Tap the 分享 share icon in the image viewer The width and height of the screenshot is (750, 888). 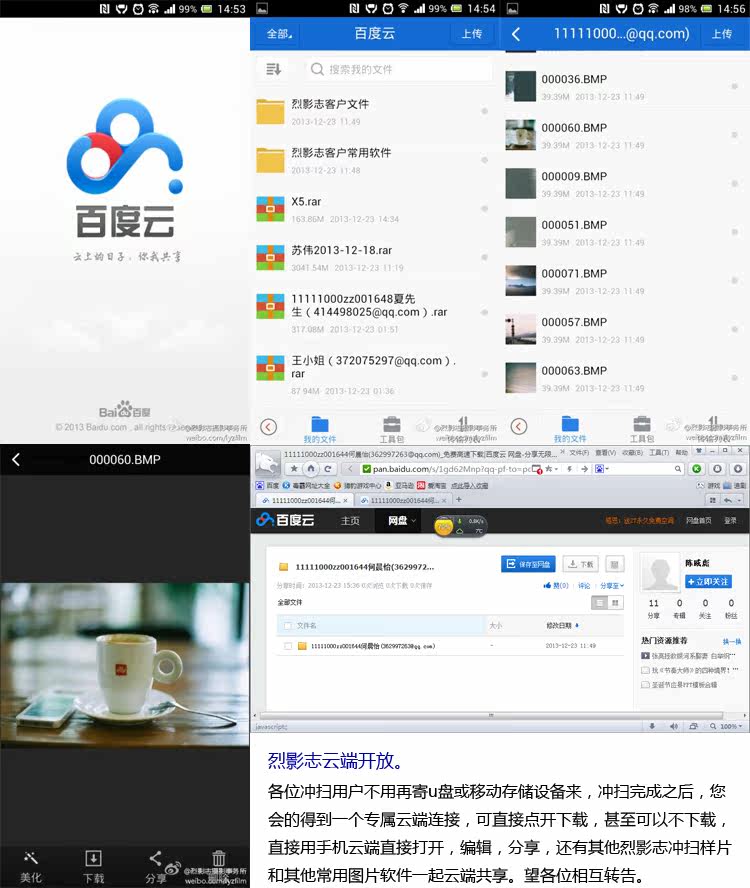tap(155, 858)
